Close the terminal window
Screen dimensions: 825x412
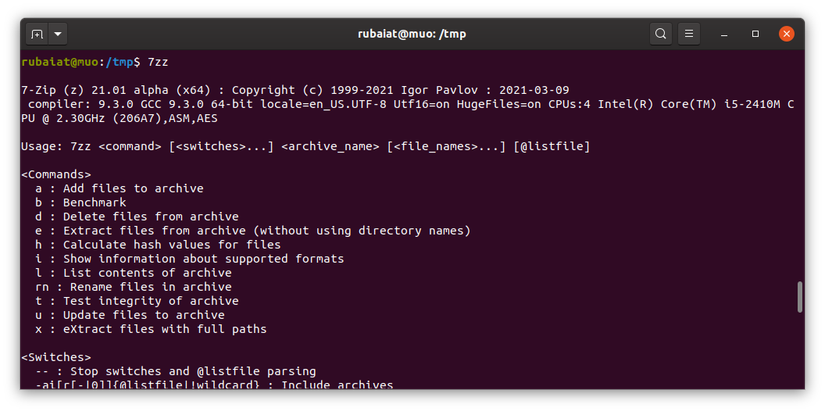(787, 34)
